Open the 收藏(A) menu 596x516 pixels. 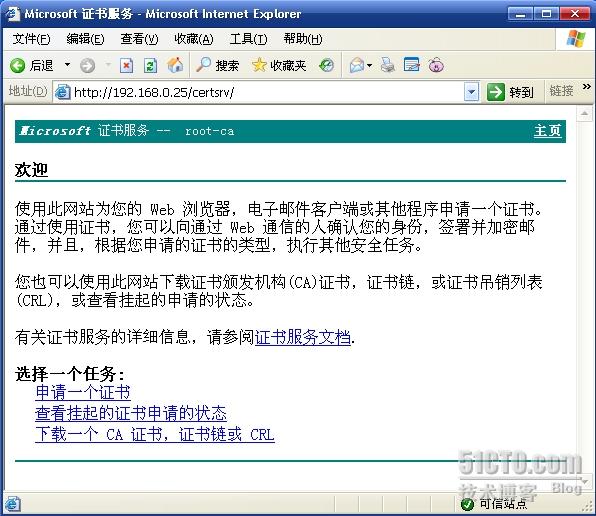194,39
